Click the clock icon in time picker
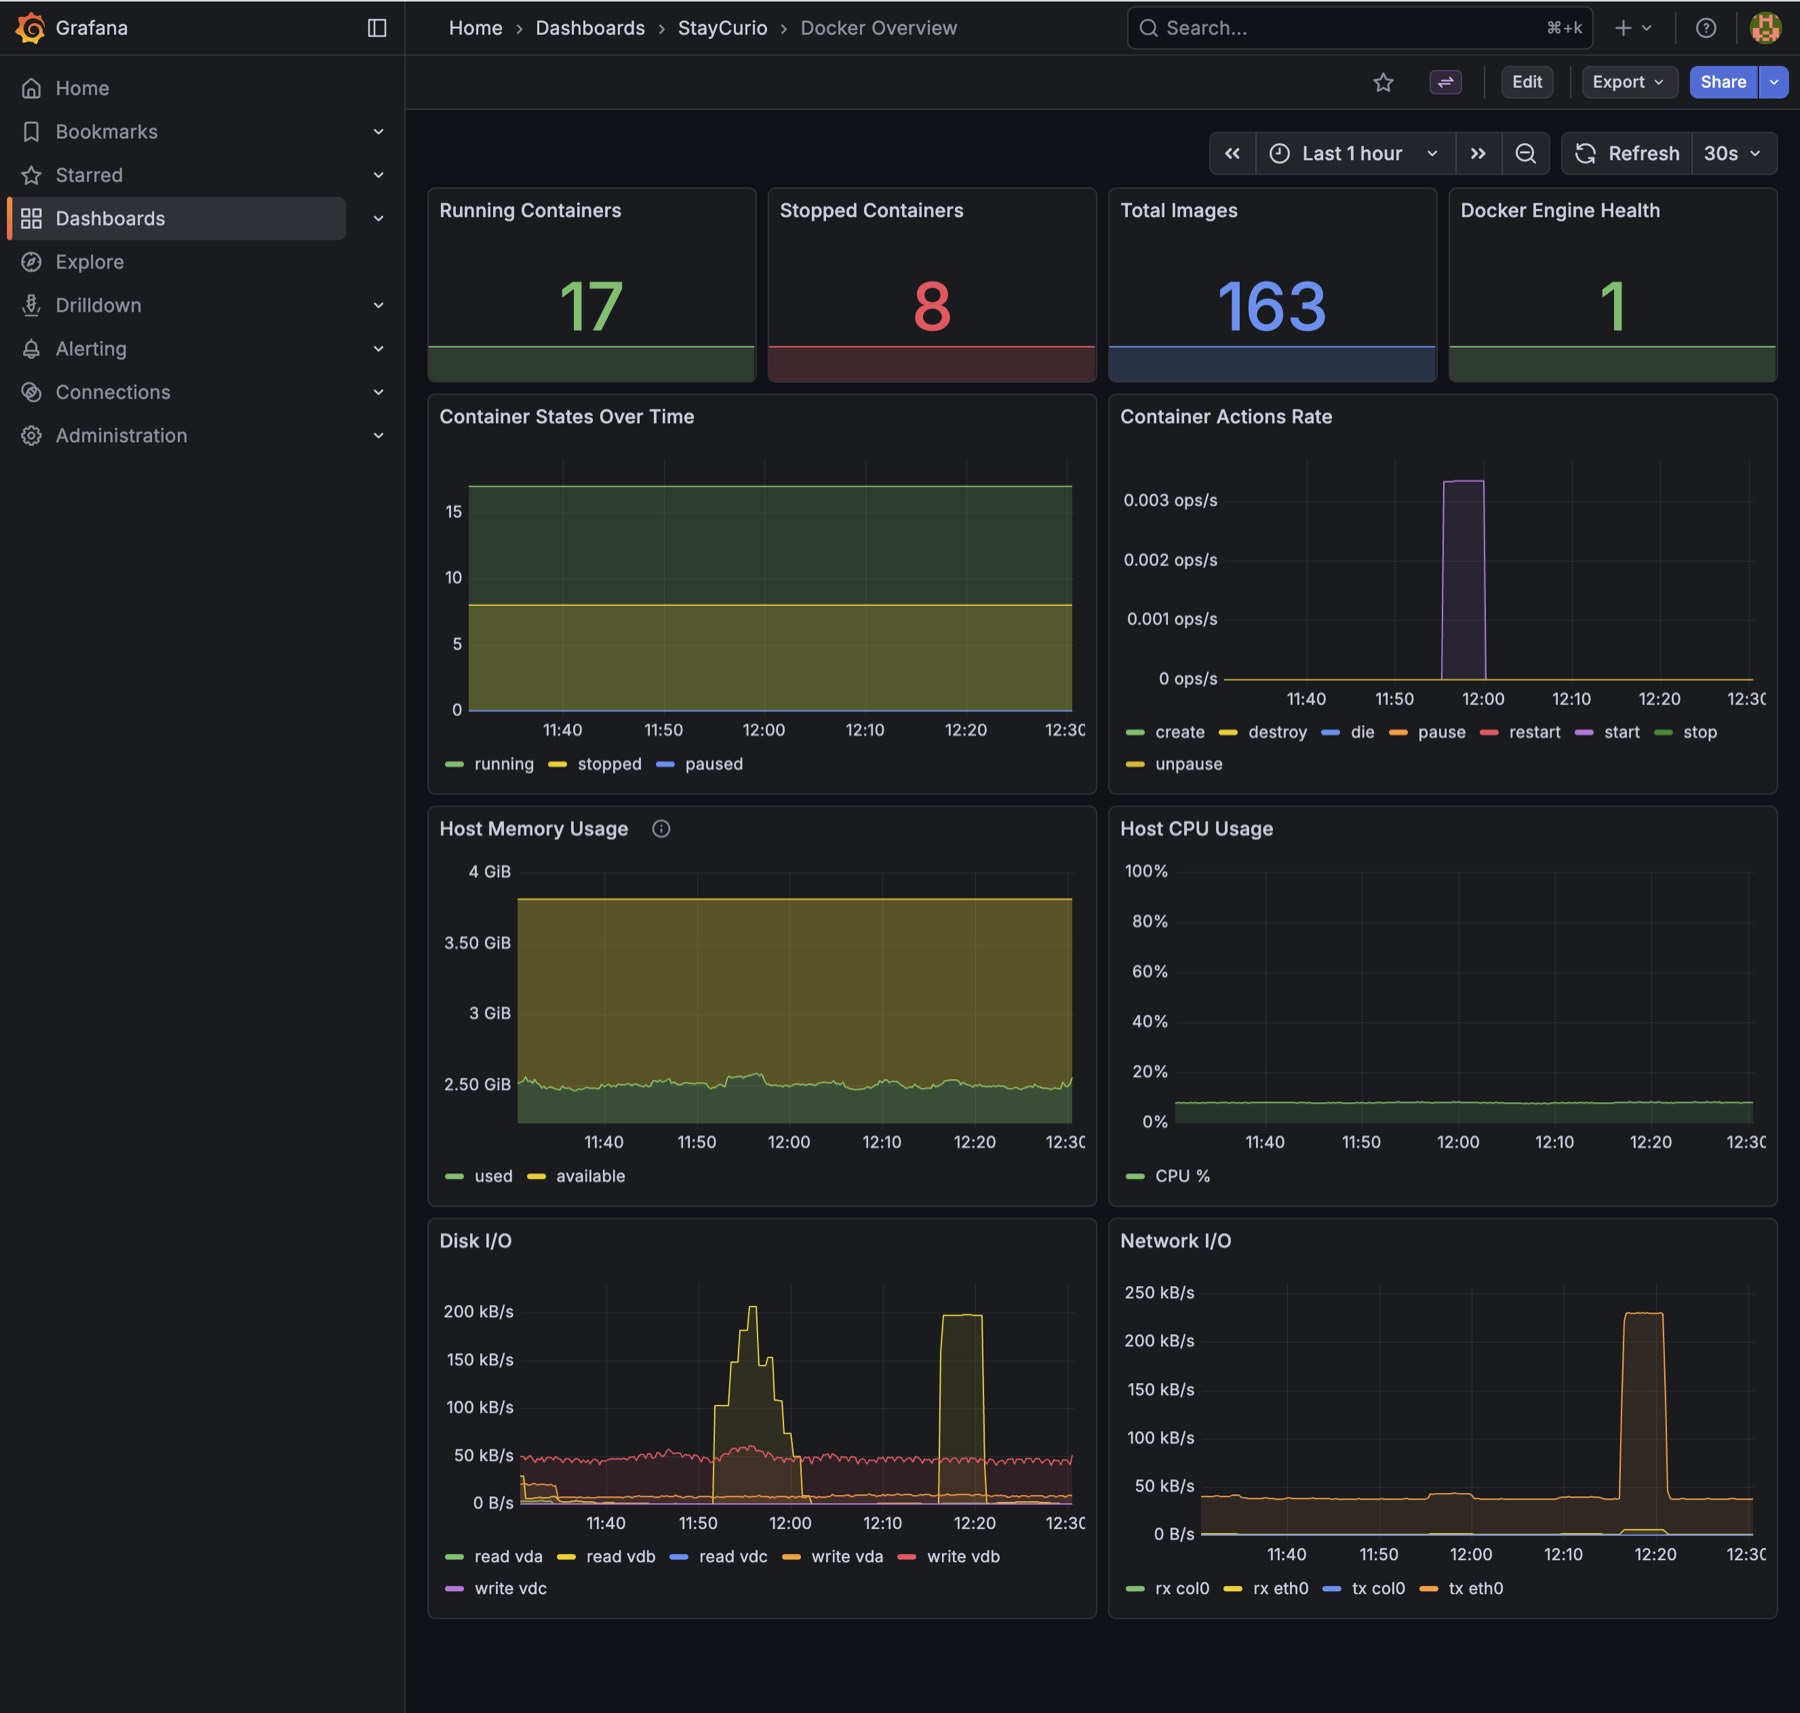Screen dimensions: 1800x1713 (1279, 153)
